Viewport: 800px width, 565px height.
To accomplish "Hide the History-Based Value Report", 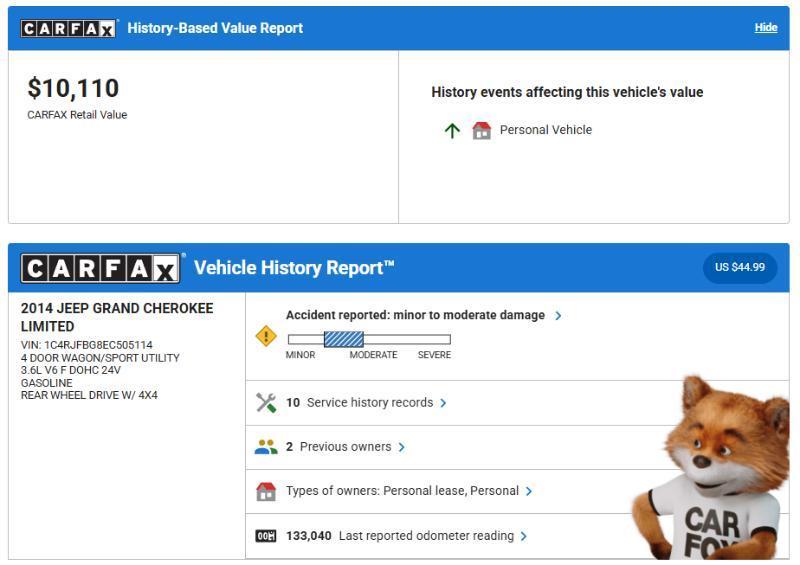I will (766, 28).
